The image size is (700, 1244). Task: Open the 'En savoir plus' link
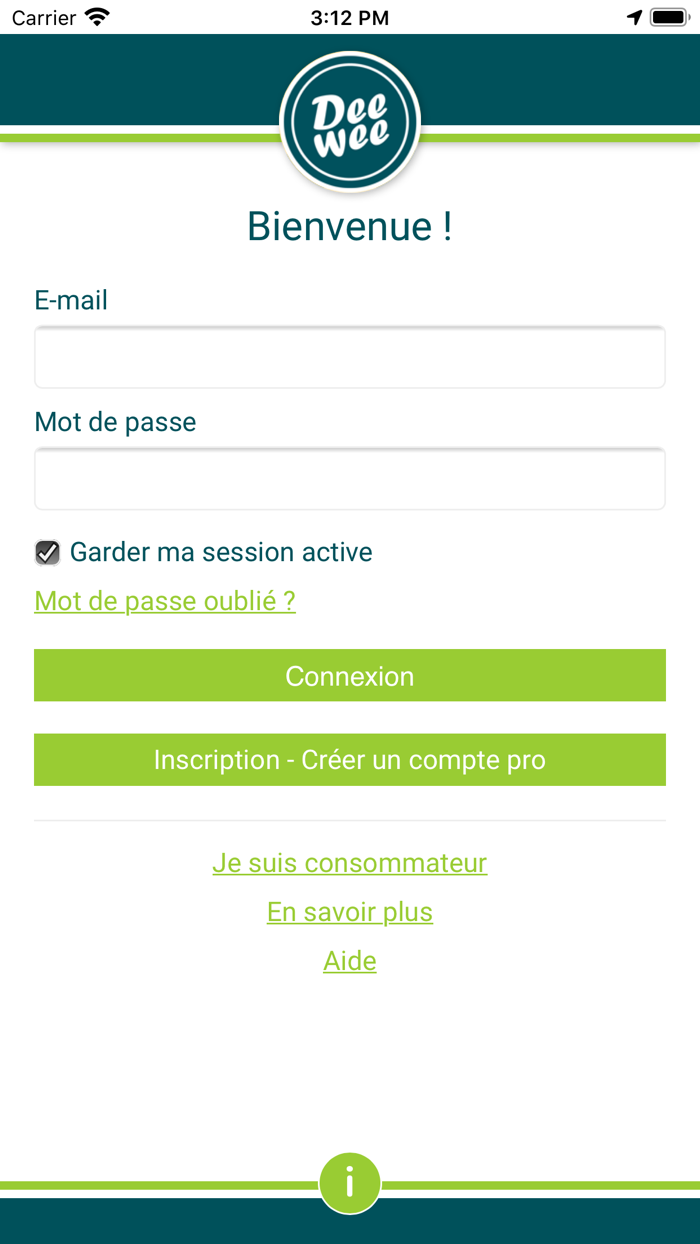click(350, 912)
